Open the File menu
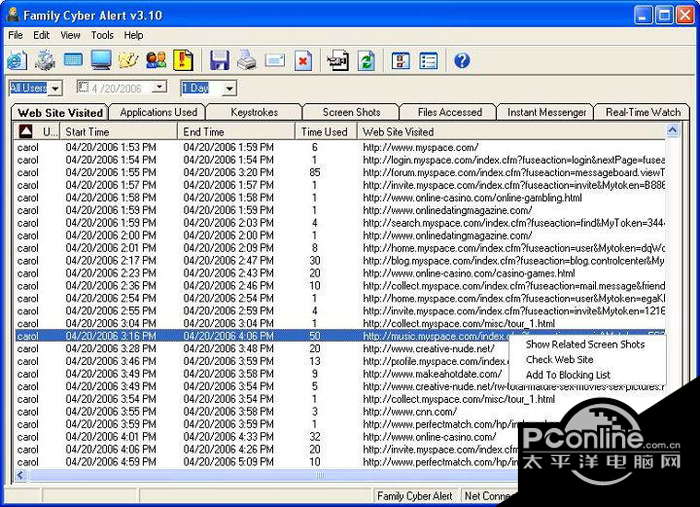This screenshot has width=700, height=507. click(x=16, y=35)
